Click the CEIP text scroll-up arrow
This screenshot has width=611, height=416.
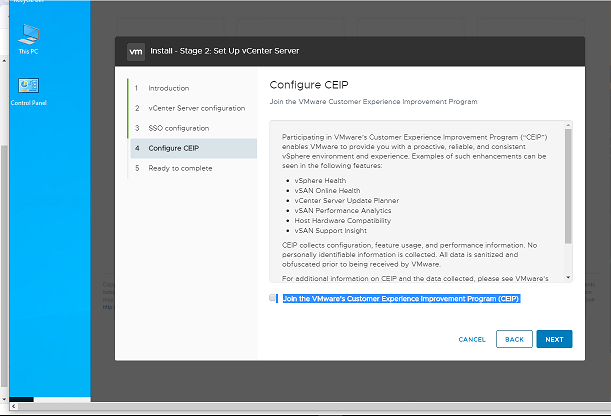[569, 125]
